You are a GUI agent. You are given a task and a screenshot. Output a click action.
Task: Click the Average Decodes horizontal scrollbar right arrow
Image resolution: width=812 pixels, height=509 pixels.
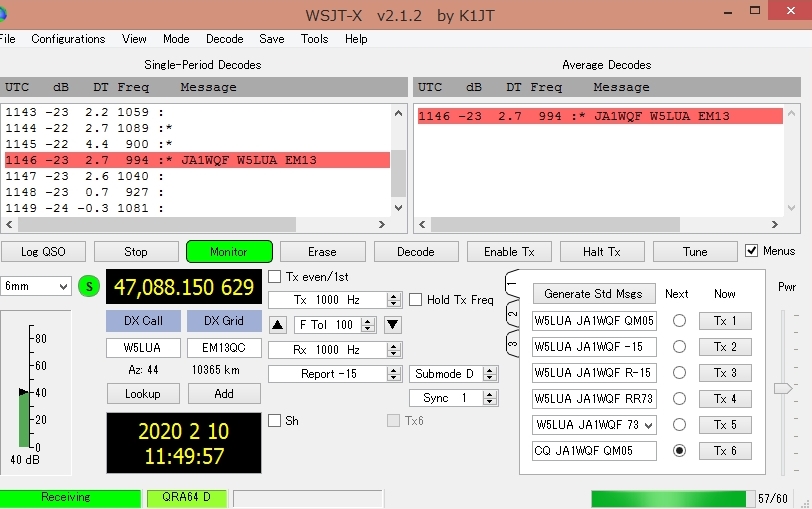point(774,224)
